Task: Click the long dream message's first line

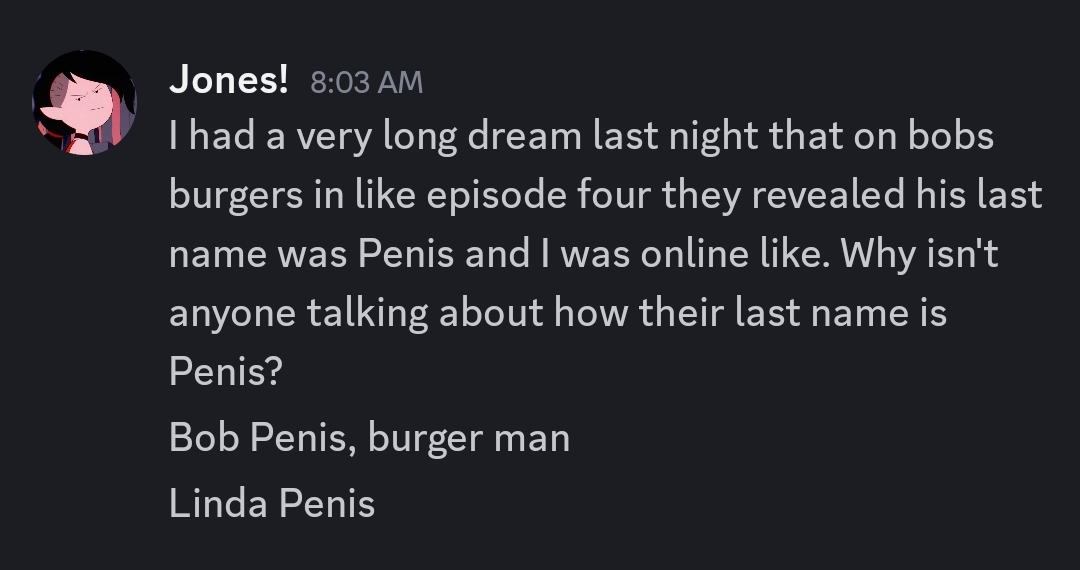Action: 581,137
